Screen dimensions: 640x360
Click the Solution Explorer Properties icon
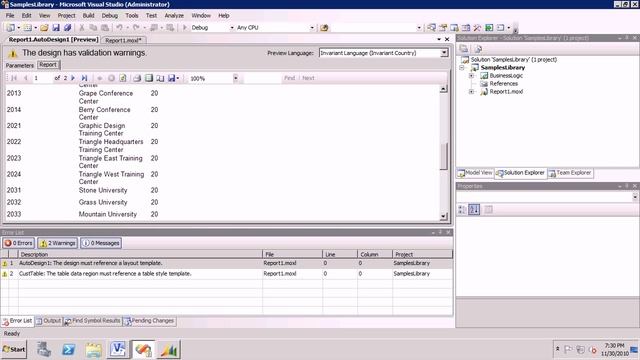464,49
